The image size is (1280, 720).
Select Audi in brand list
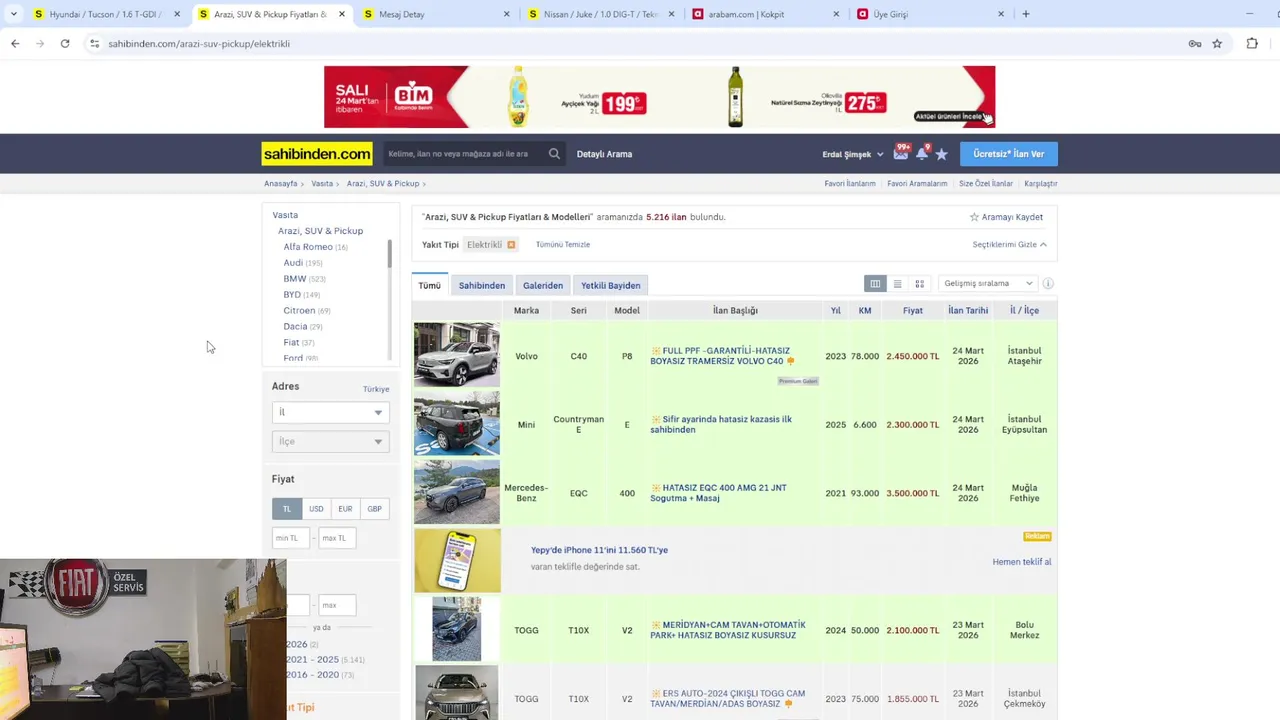point(293,263)
